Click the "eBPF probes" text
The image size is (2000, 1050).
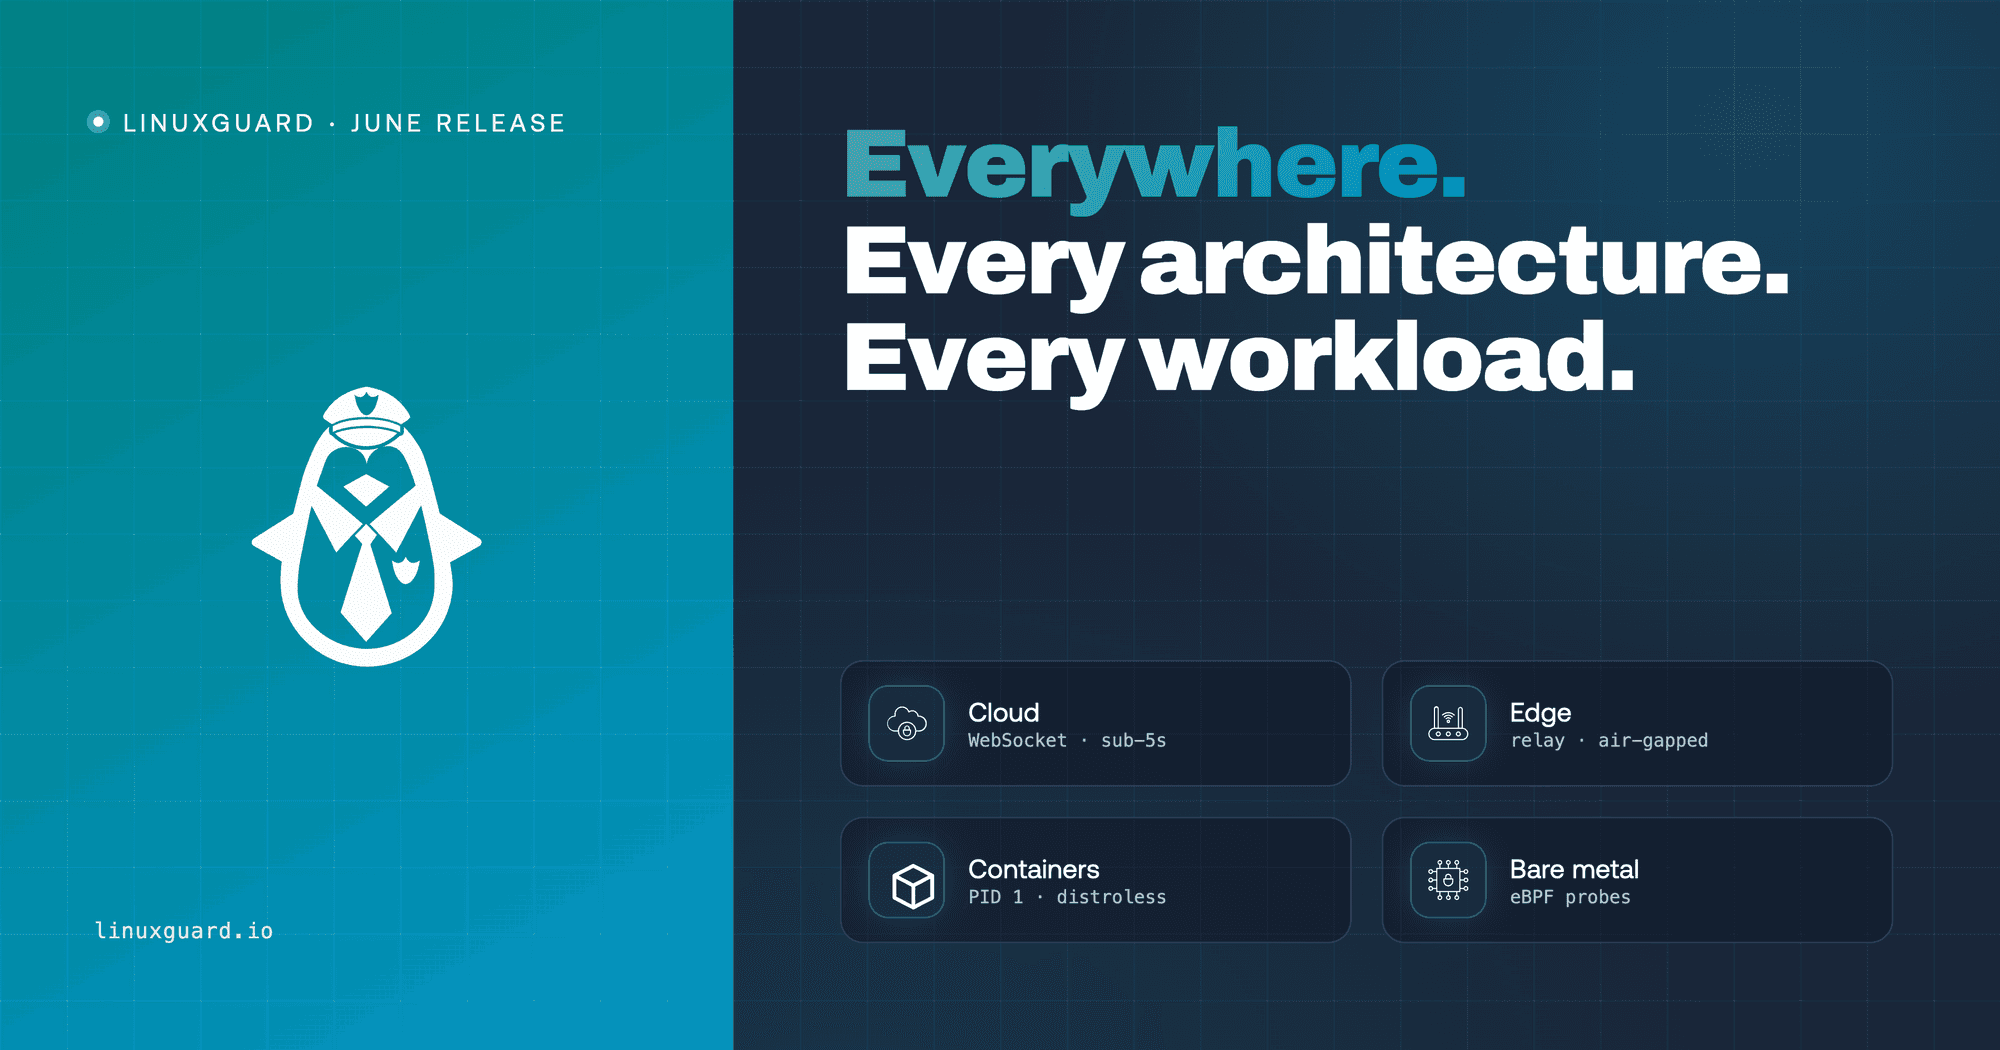click(x=1570, y=897)
